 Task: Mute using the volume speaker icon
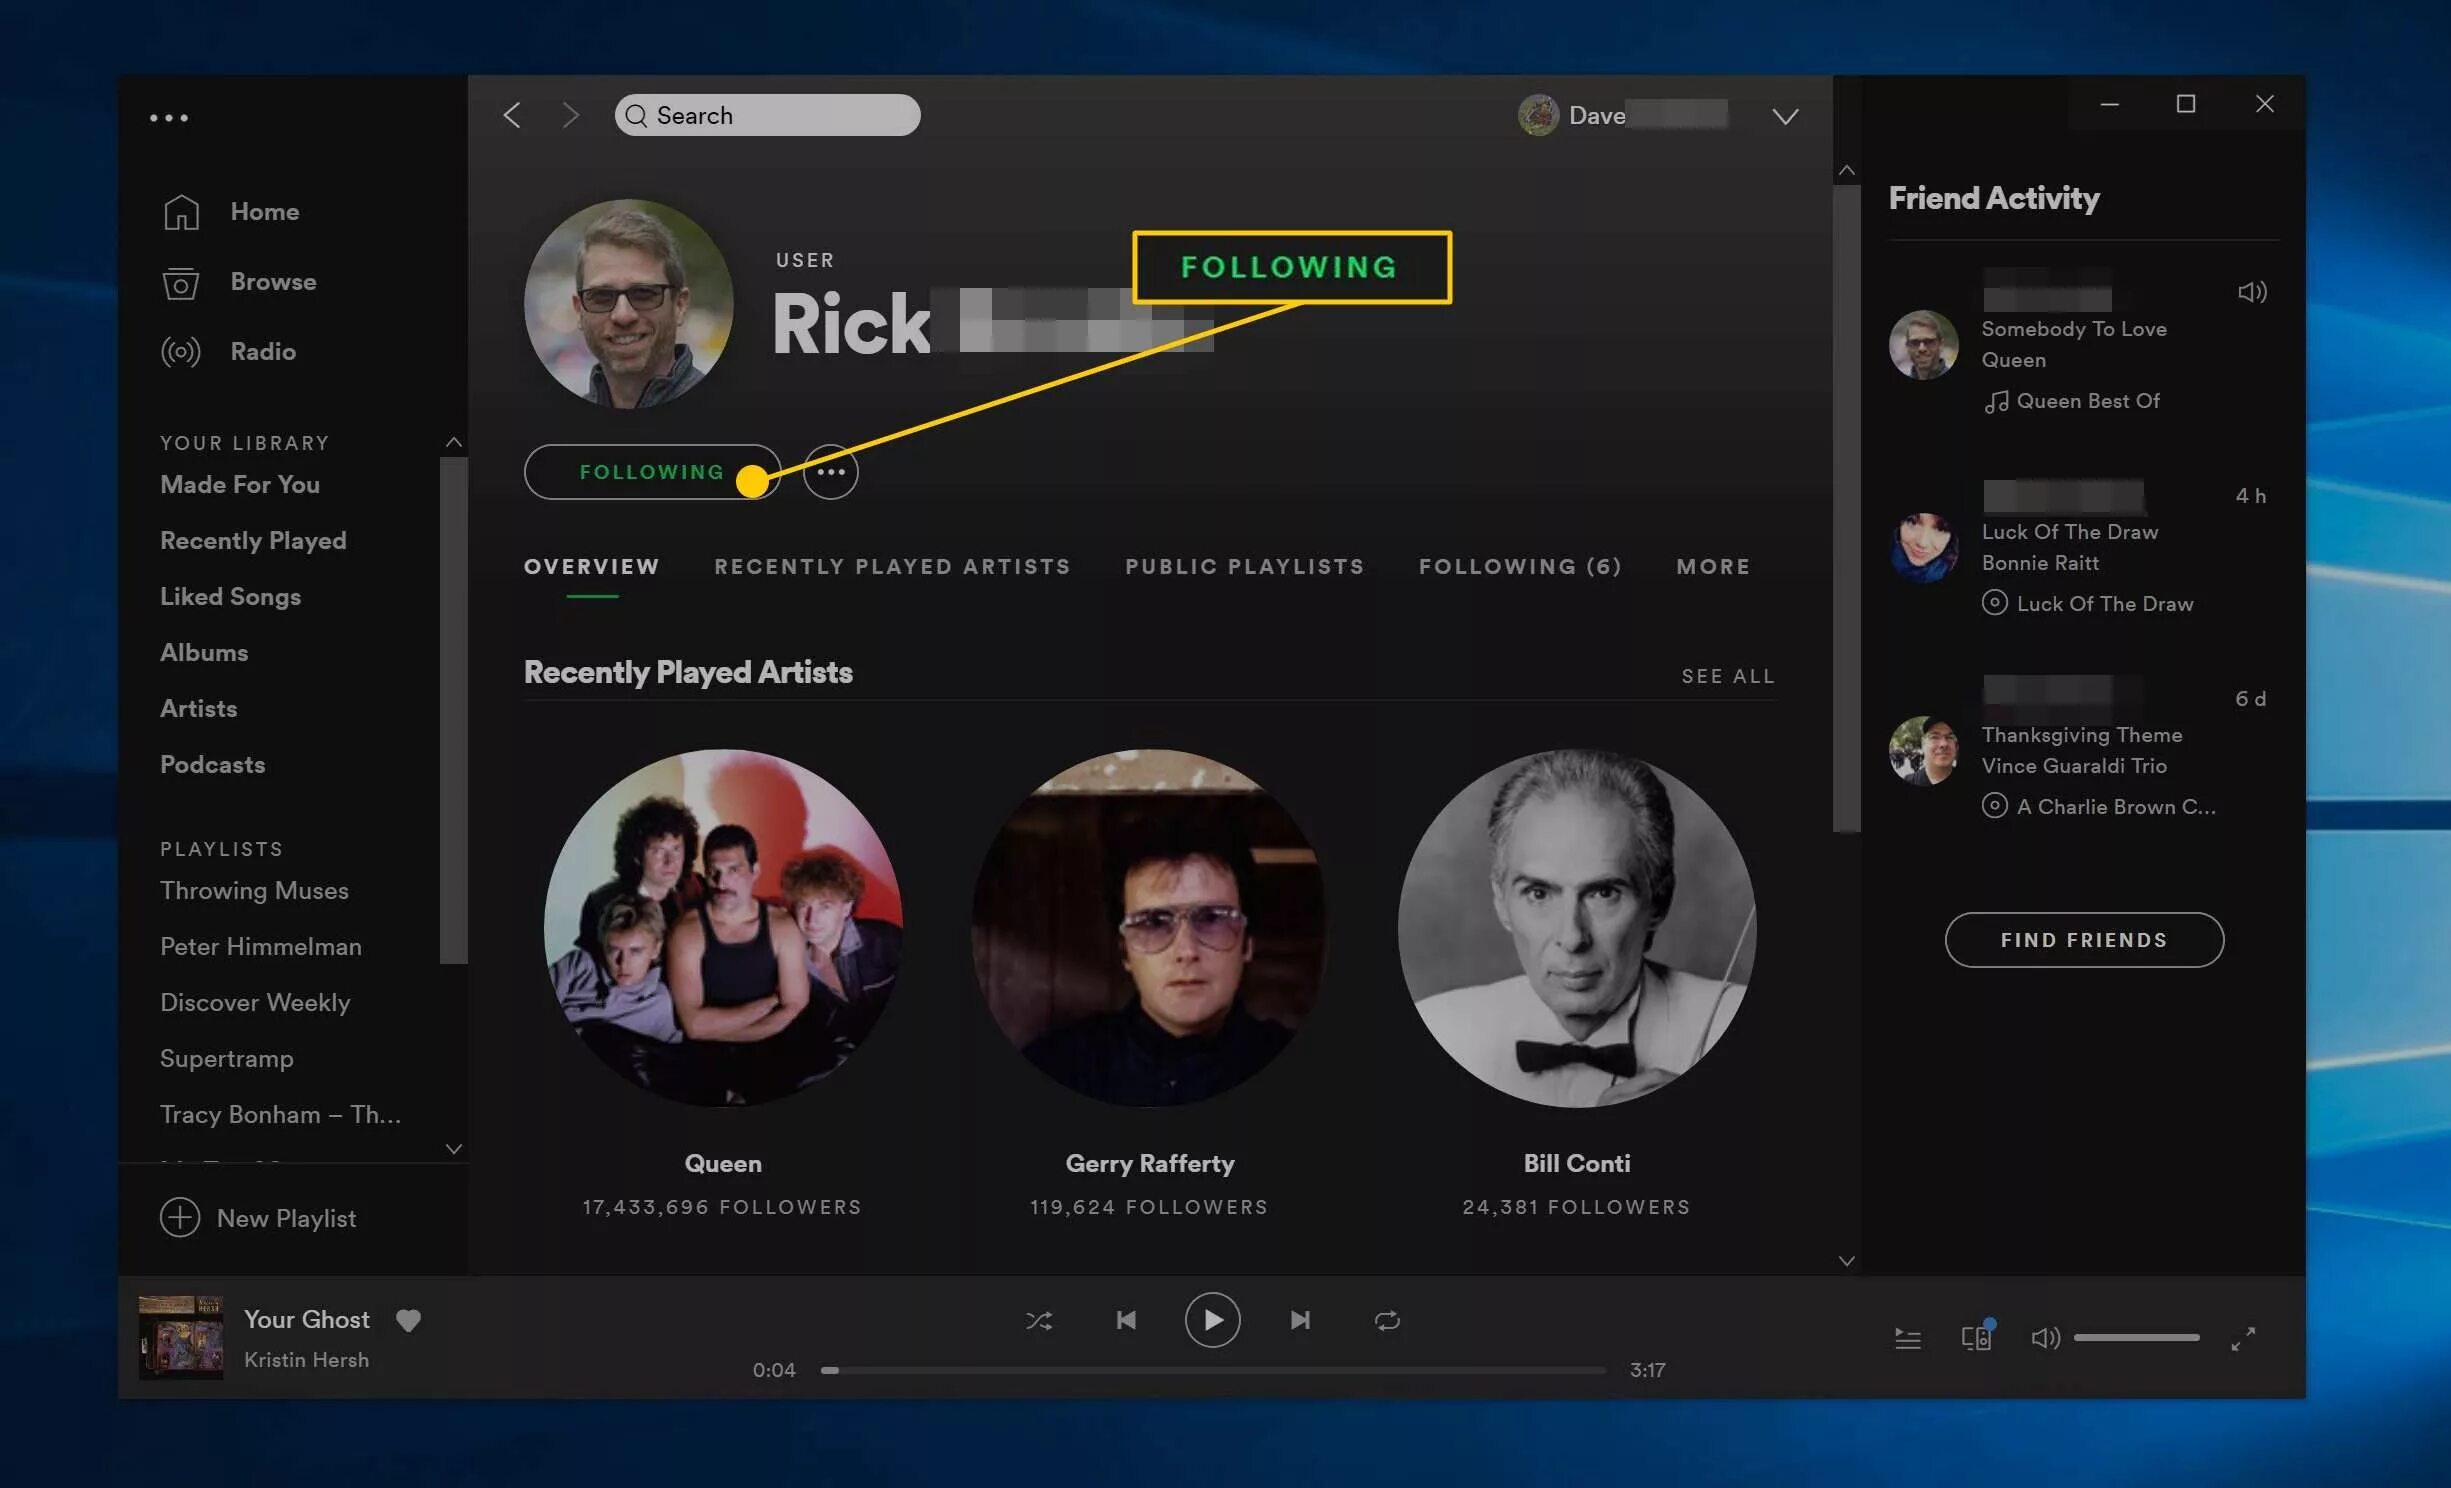2045,1338
